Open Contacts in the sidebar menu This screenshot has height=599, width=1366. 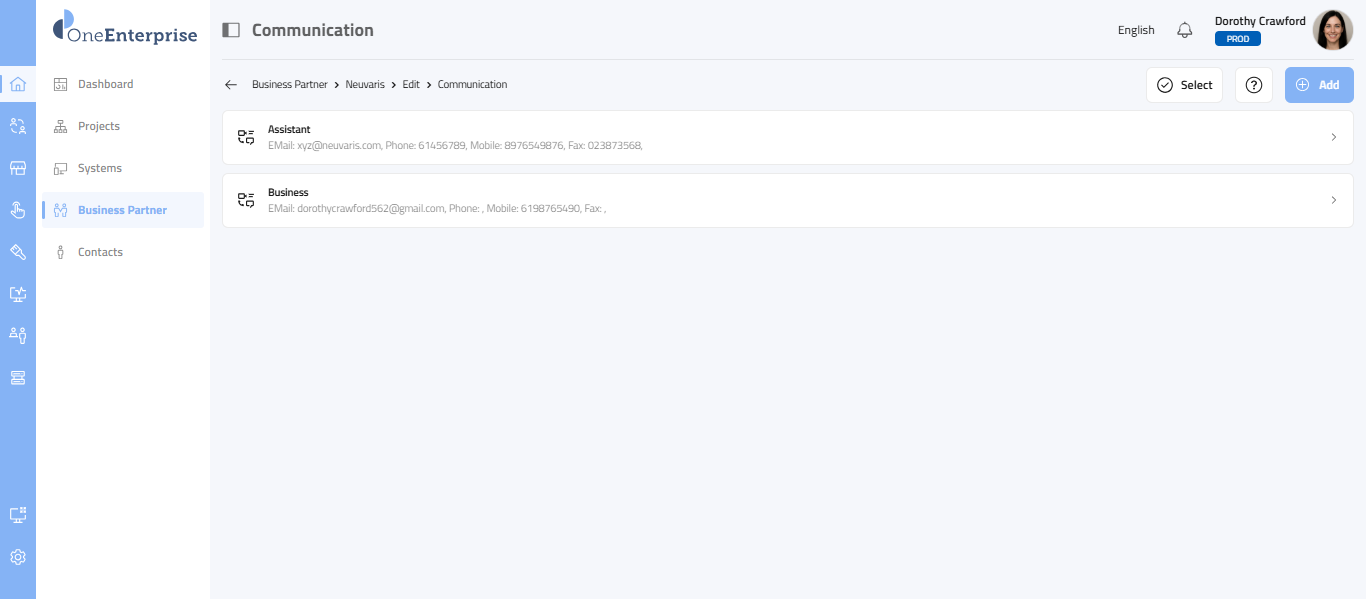point(100,252)
